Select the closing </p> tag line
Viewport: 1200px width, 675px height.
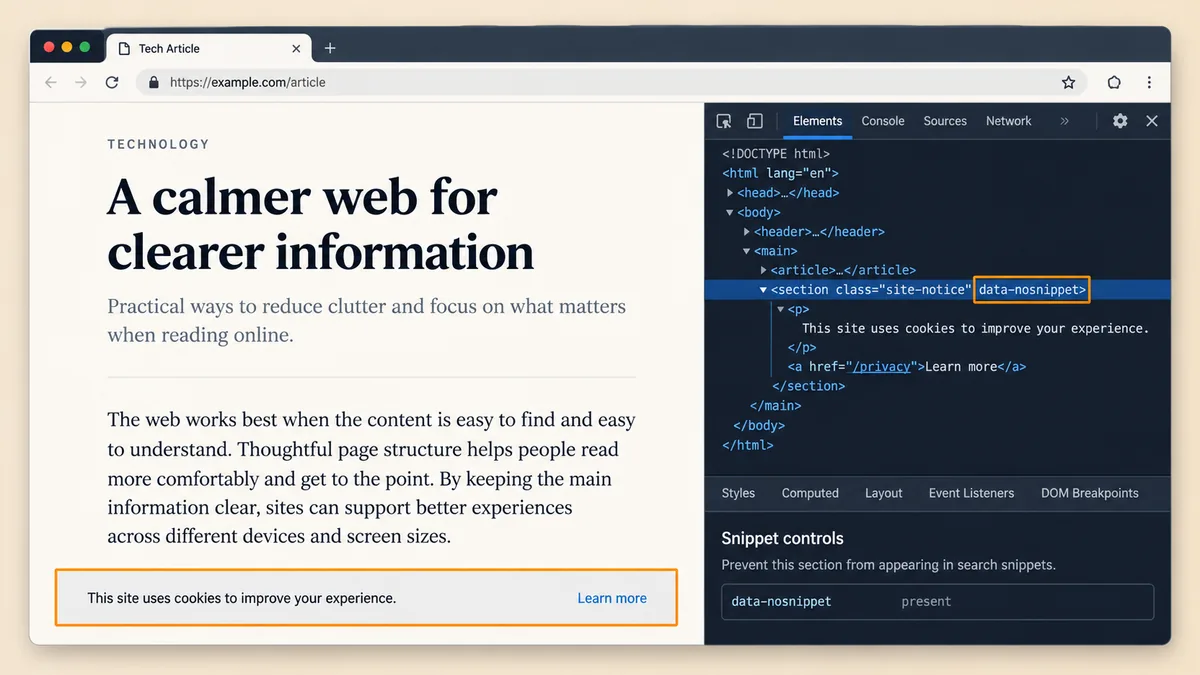click(802, 348)
